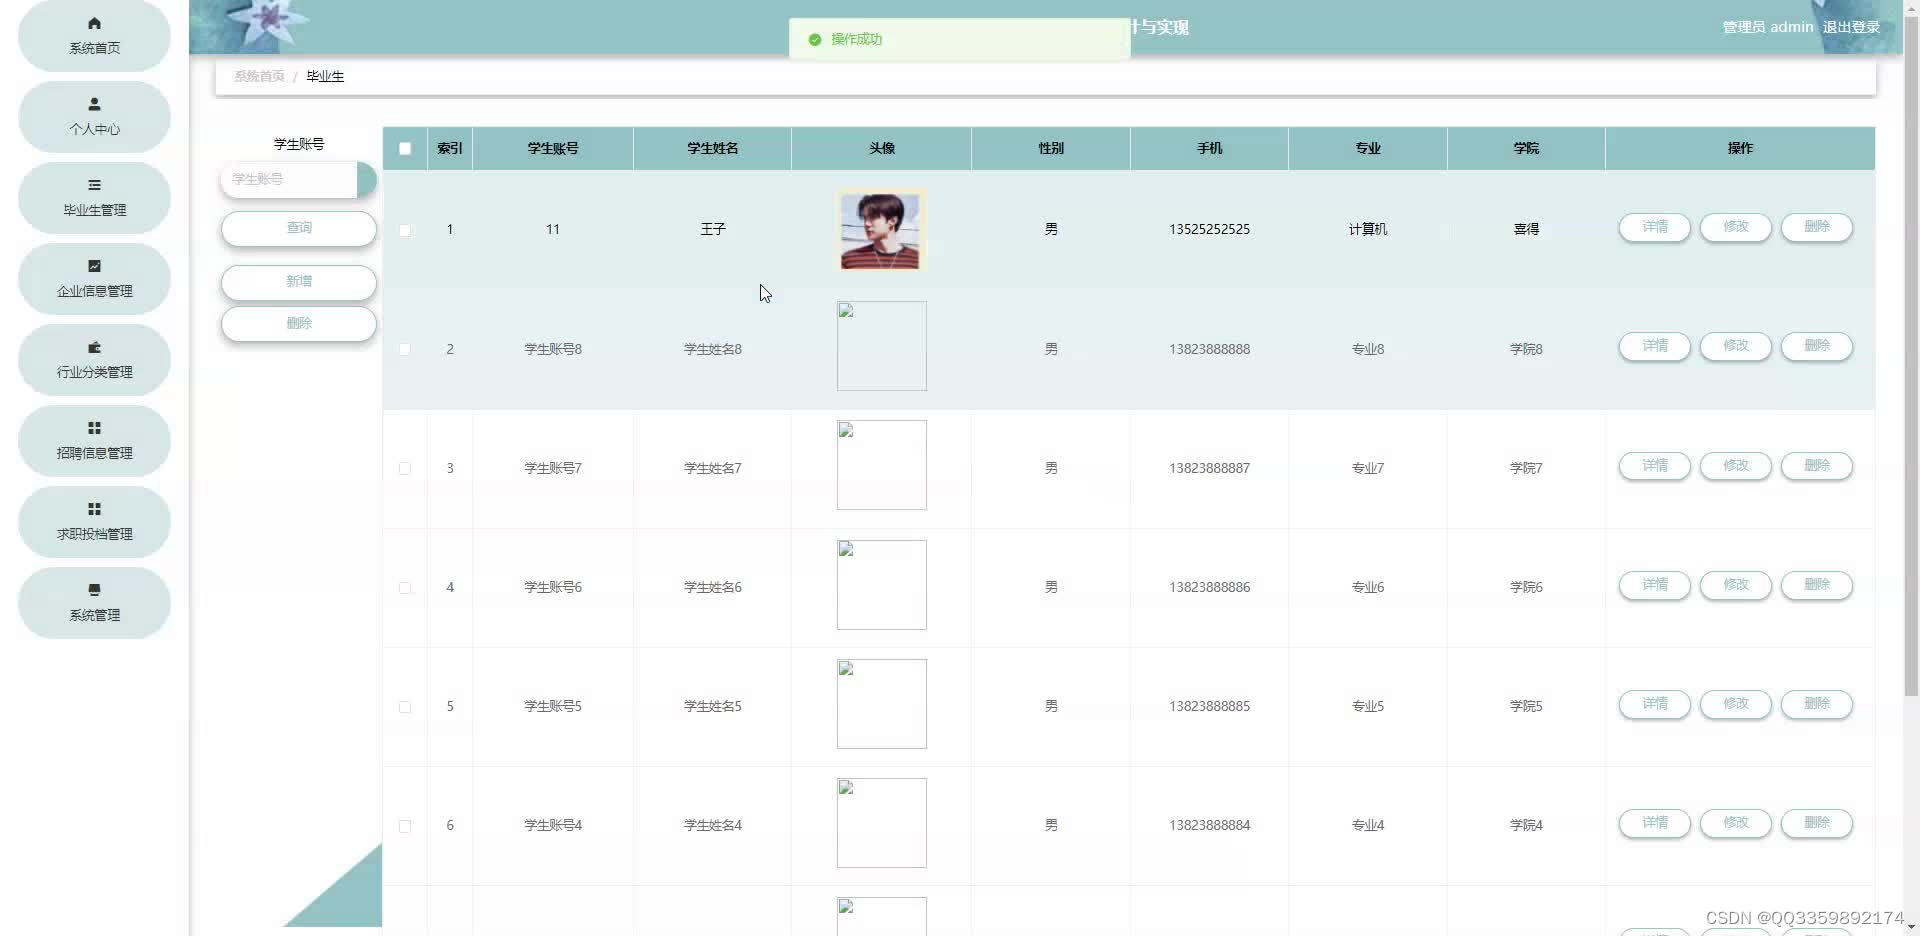Click the 管理员 admin label
The image size is (1920, 936).
pos(1767,27)
